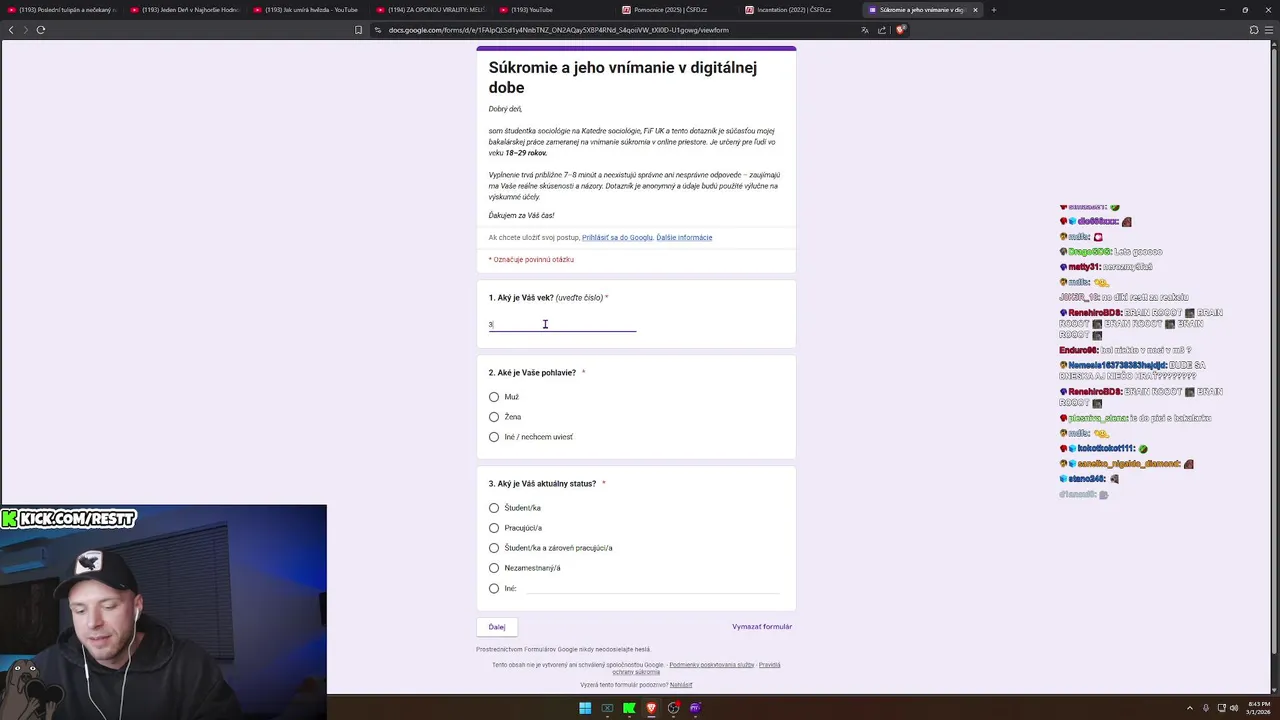Open Ďalšie informácie link

pos(684,238)
